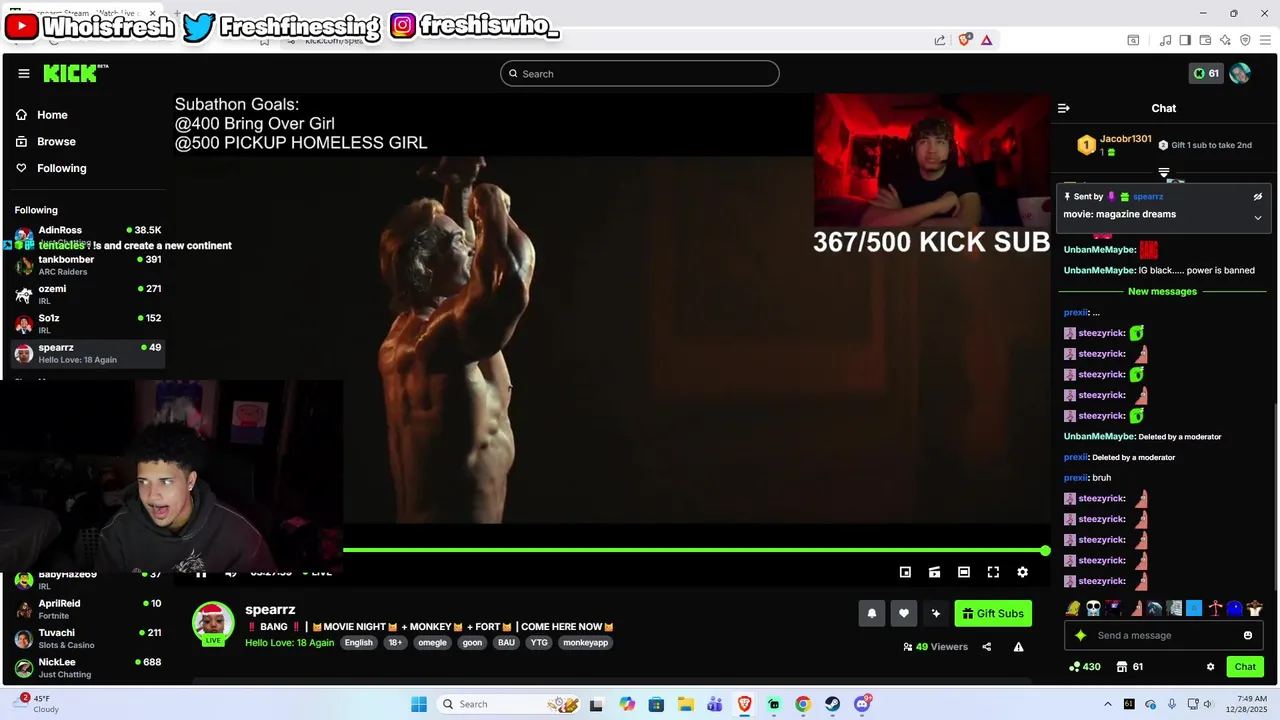Open the So1z channel in Following
1280x720 pixels.
tap(88, 323)
